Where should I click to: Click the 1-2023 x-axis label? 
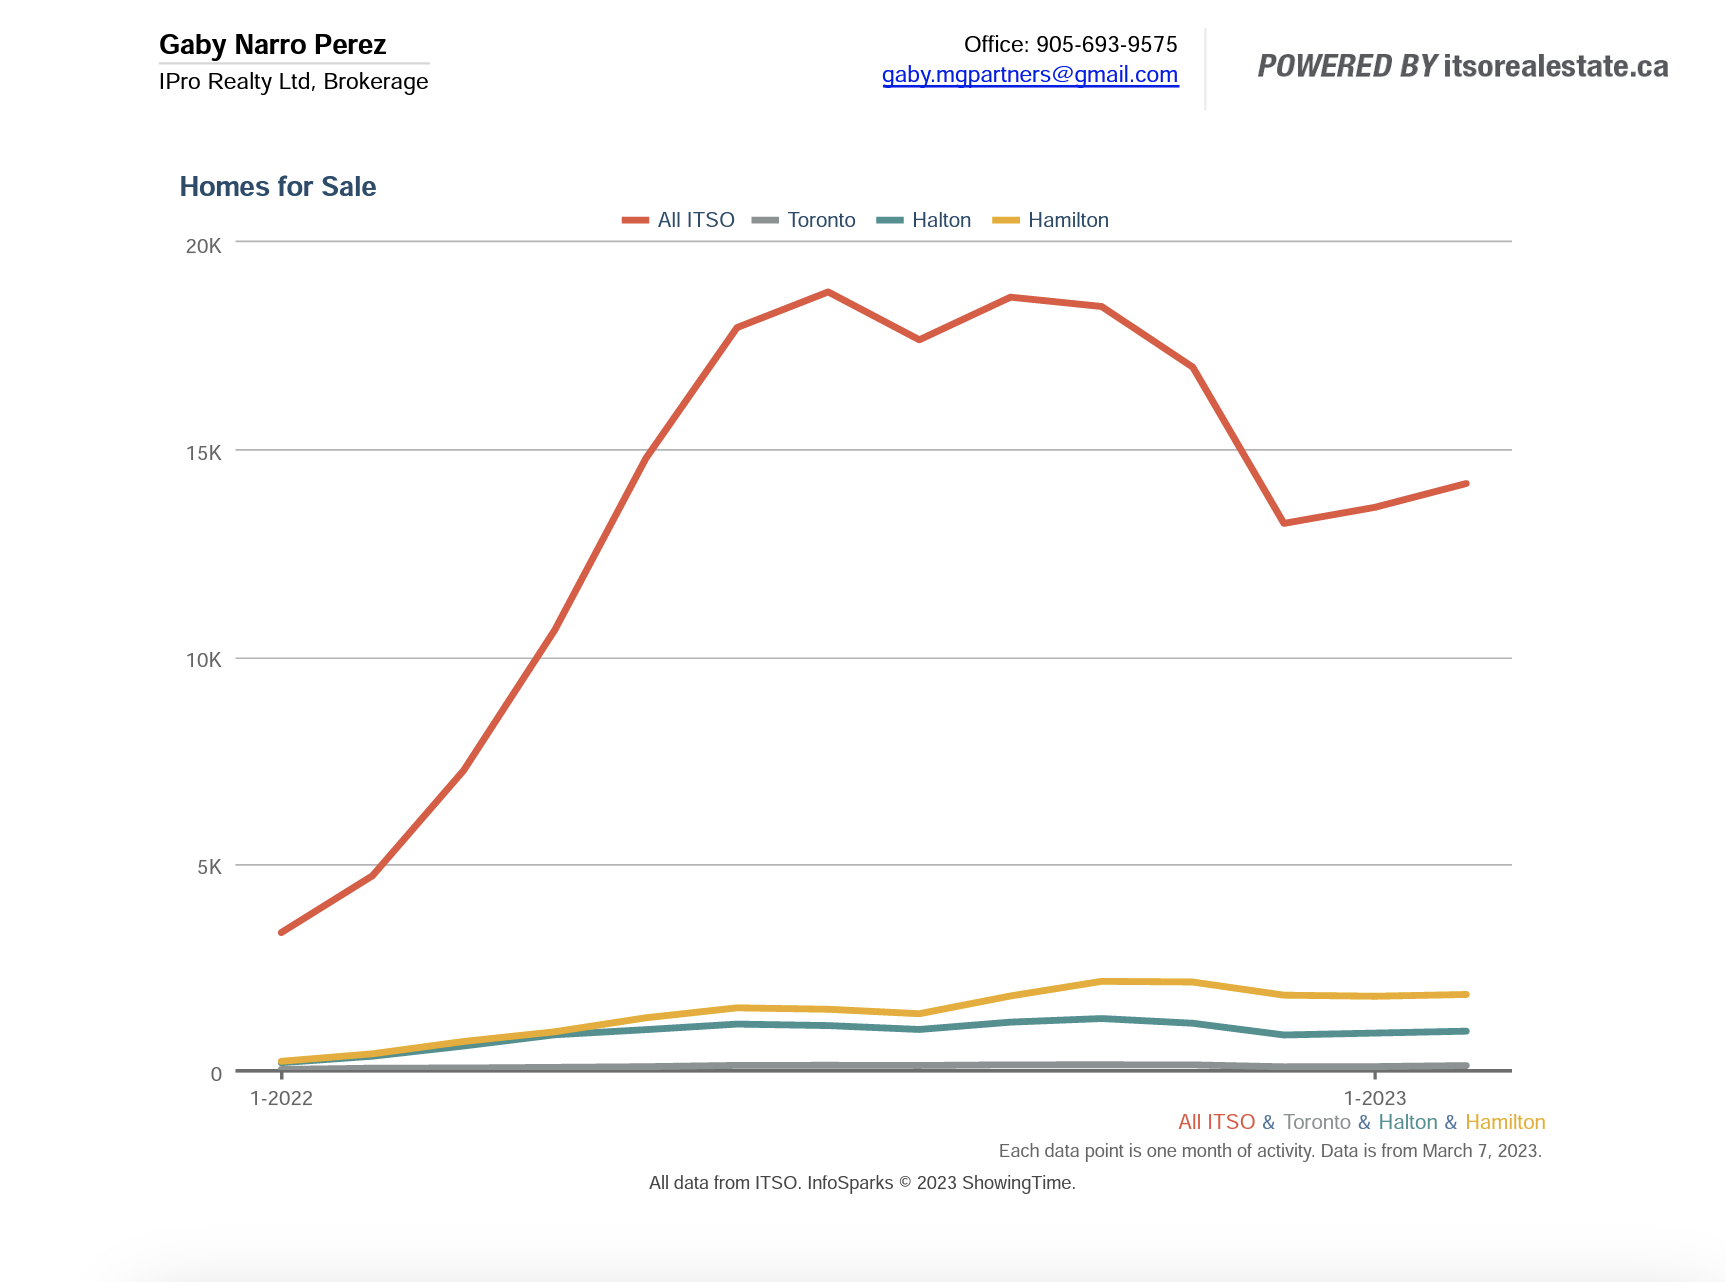pyautogui.click(x=1374, y=1098)
